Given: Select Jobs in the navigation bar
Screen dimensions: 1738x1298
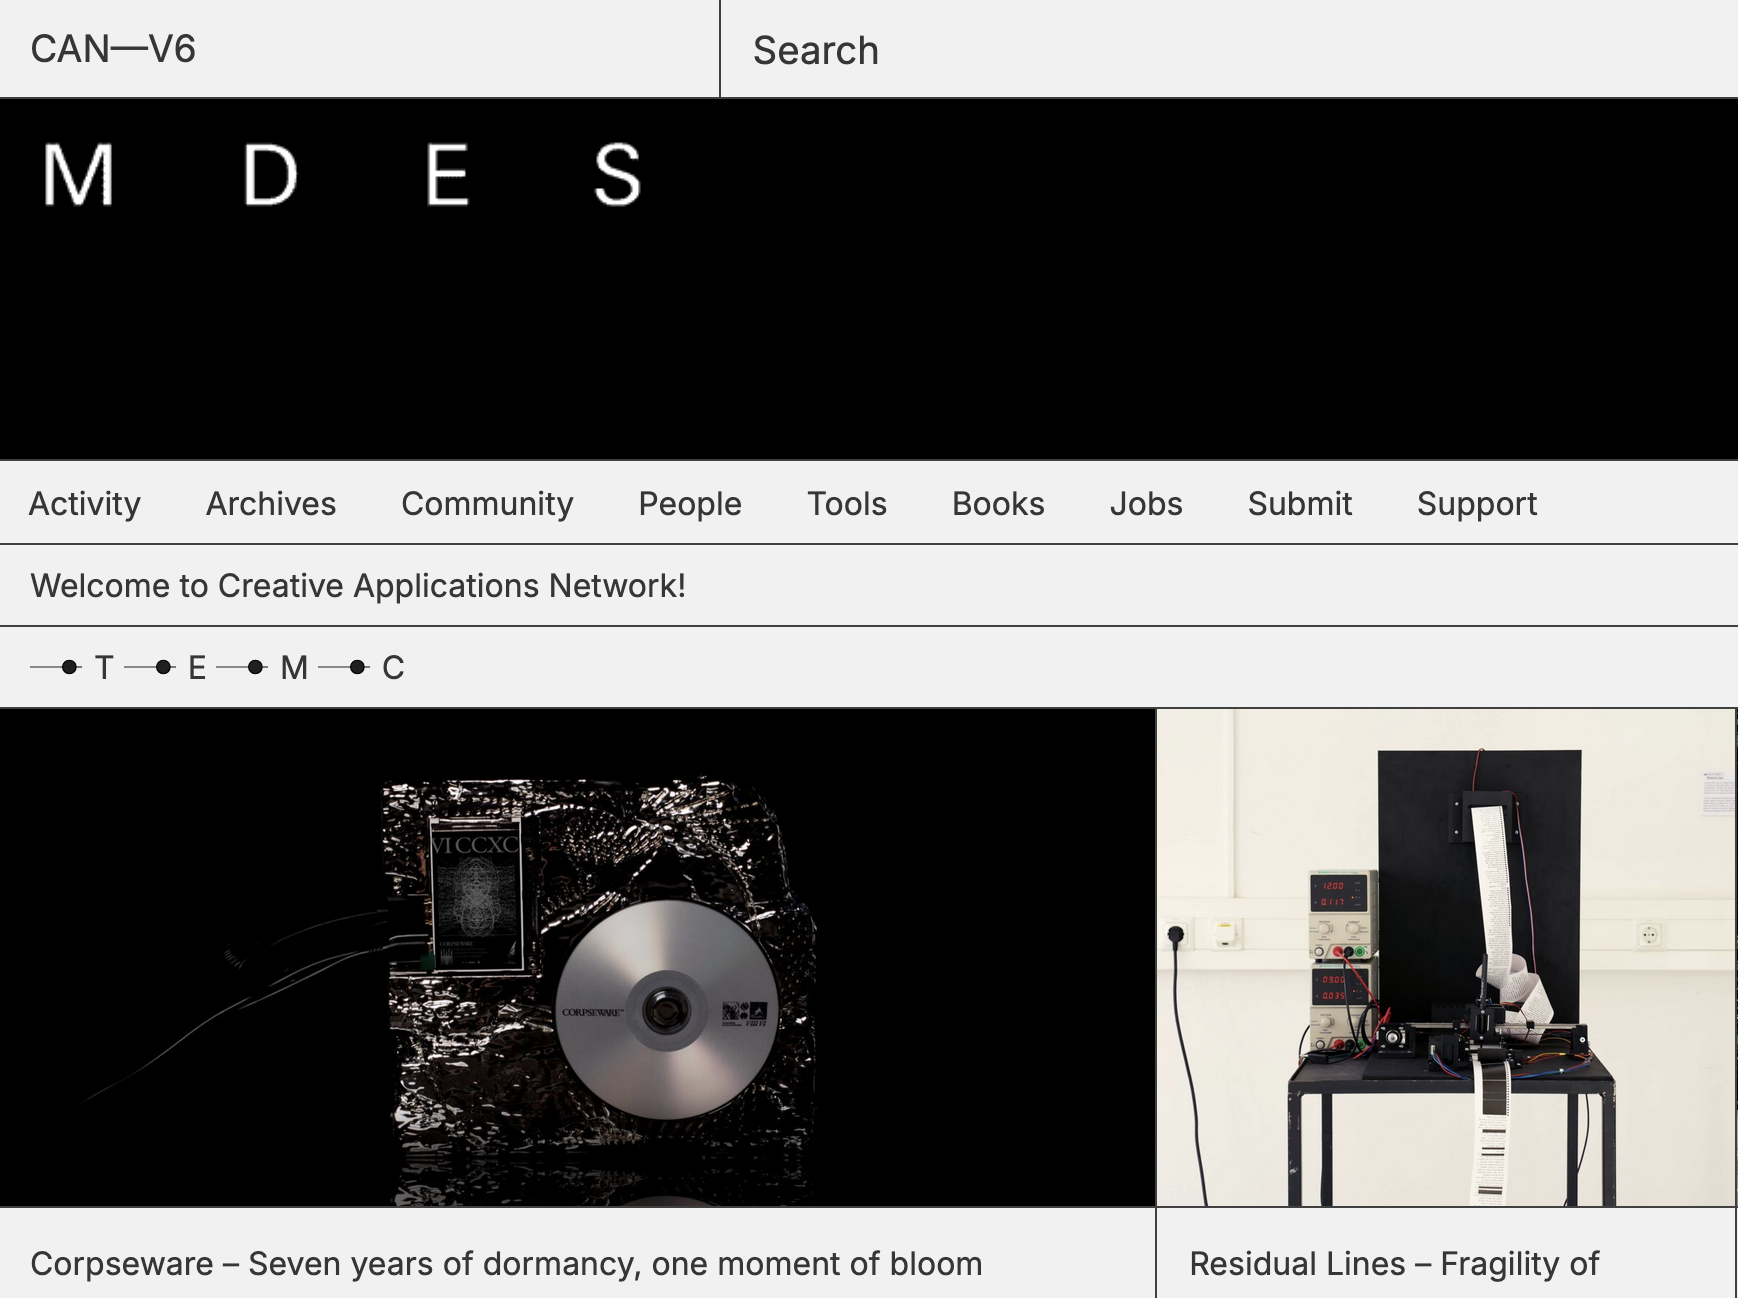Looking at the screenshot, I should point(1146,503).
